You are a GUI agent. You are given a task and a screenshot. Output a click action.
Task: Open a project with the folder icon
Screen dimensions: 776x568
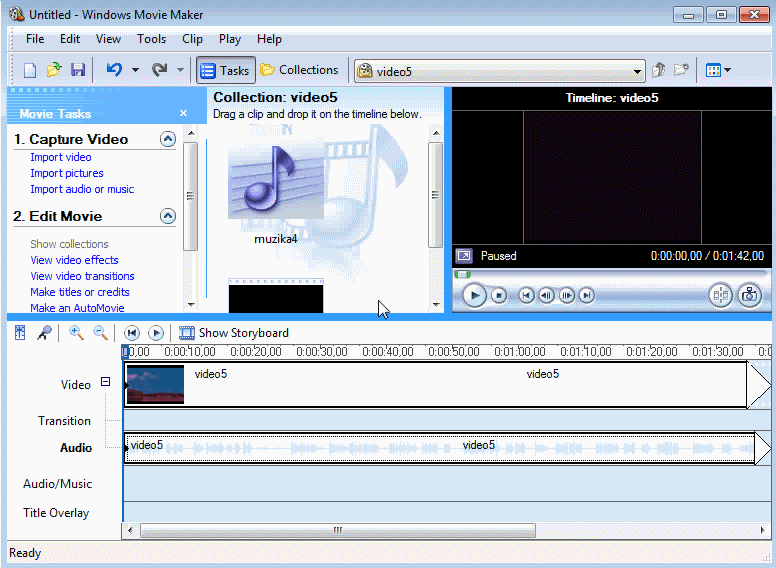(54, 70)
